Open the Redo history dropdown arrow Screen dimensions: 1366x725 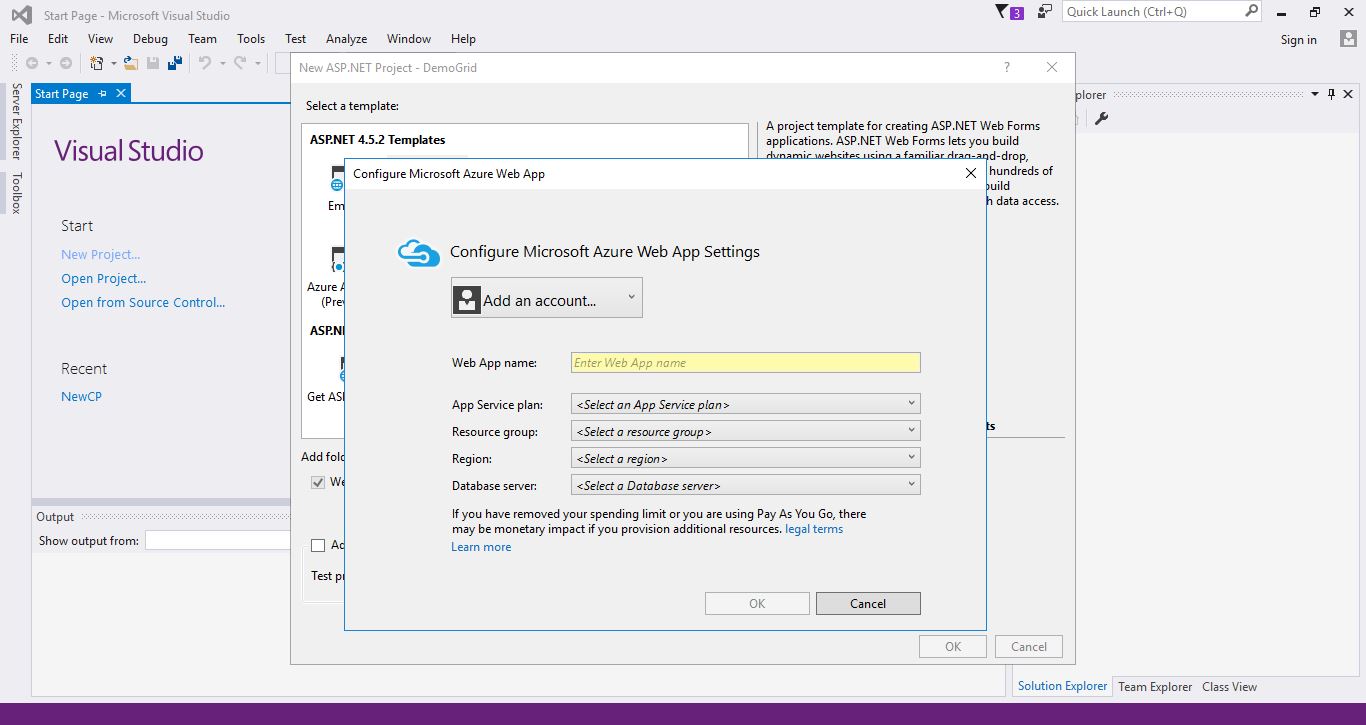point(256,63)
